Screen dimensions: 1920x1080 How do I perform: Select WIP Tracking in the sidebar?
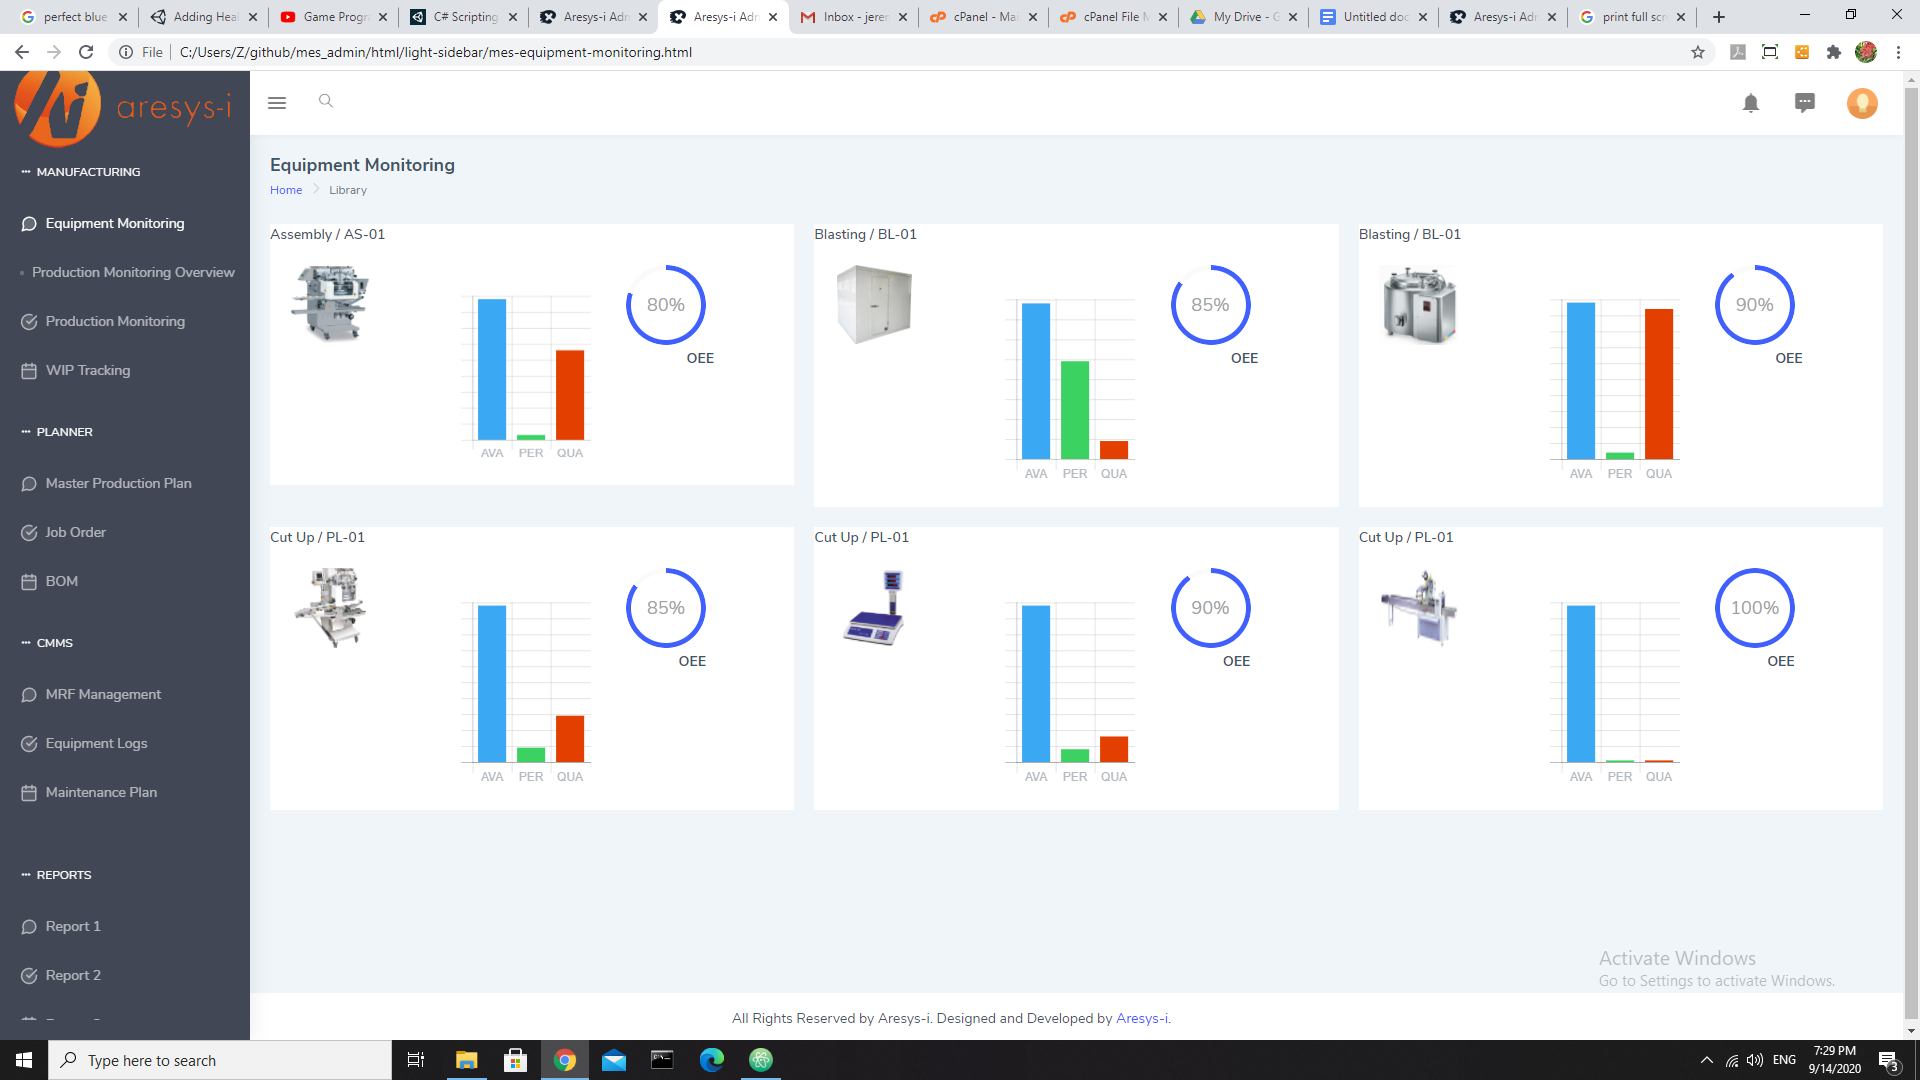pos(88,370)
